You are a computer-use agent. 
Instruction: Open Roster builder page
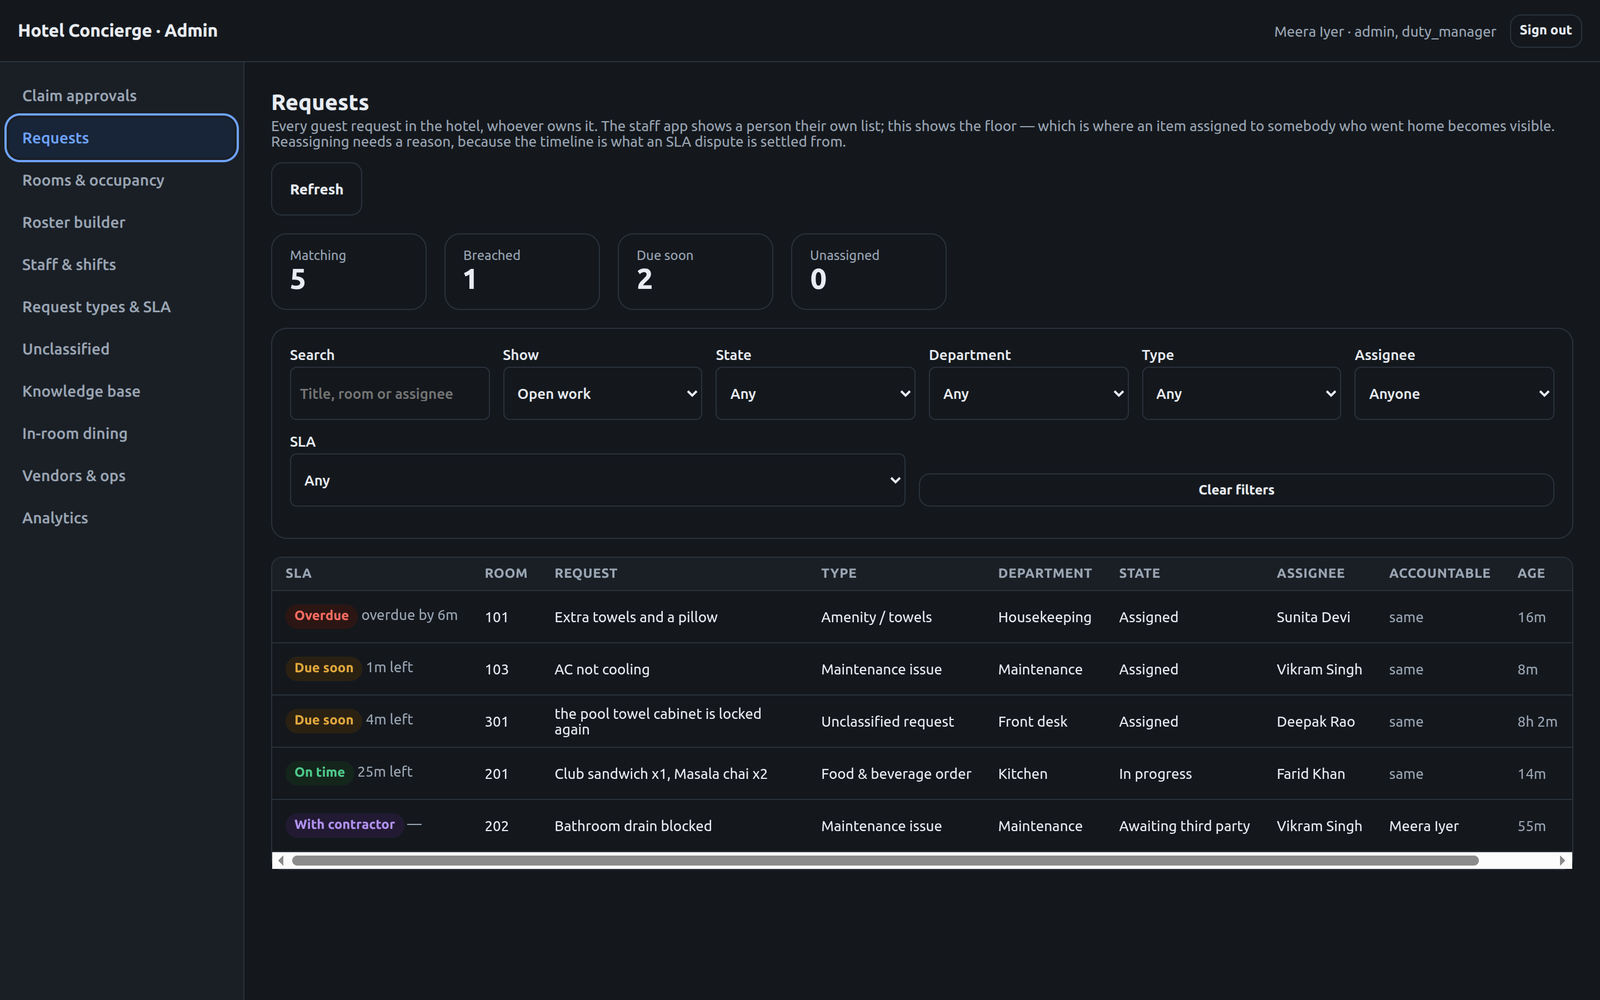point(121,222)
